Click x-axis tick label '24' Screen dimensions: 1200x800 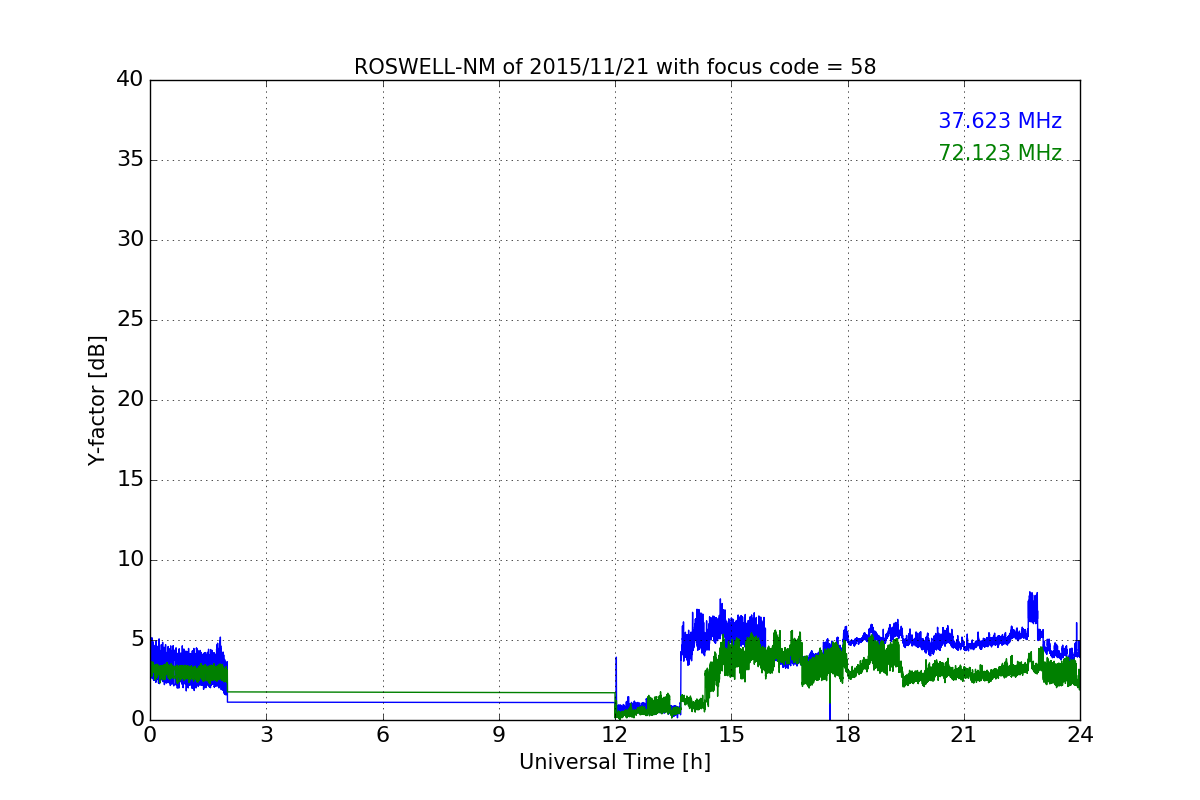1080,735
